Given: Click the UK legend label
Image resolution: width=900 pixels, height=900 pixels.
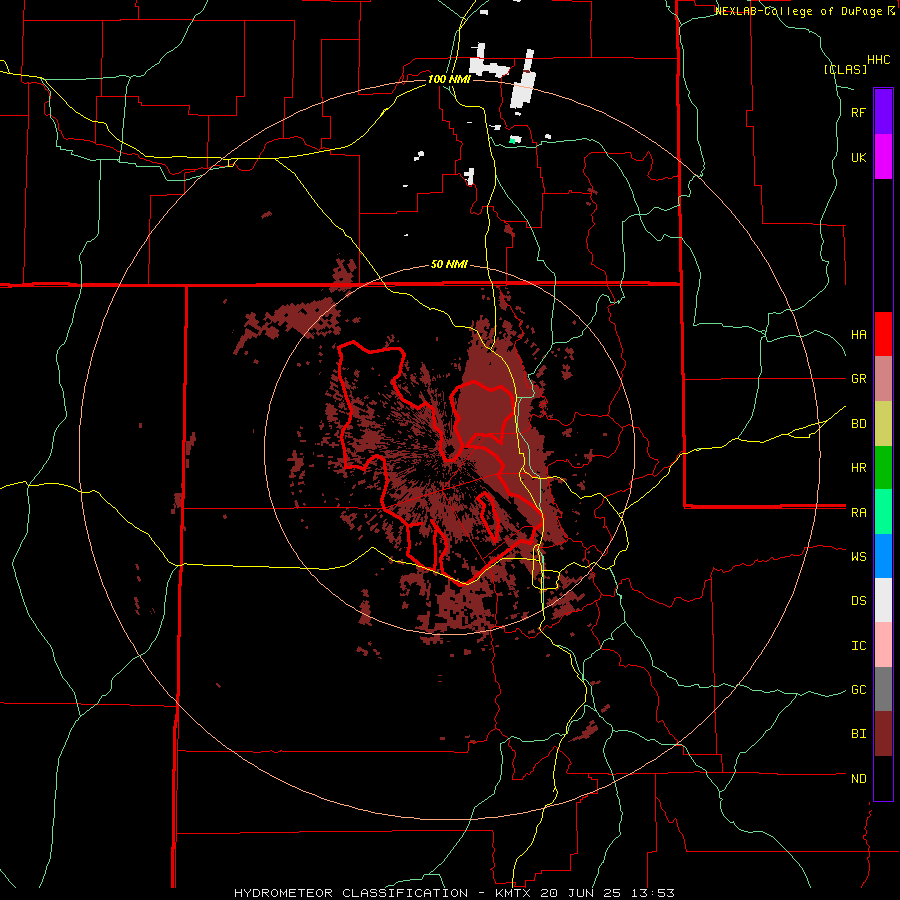Looking at the screenshot, I should click(858, 157).
